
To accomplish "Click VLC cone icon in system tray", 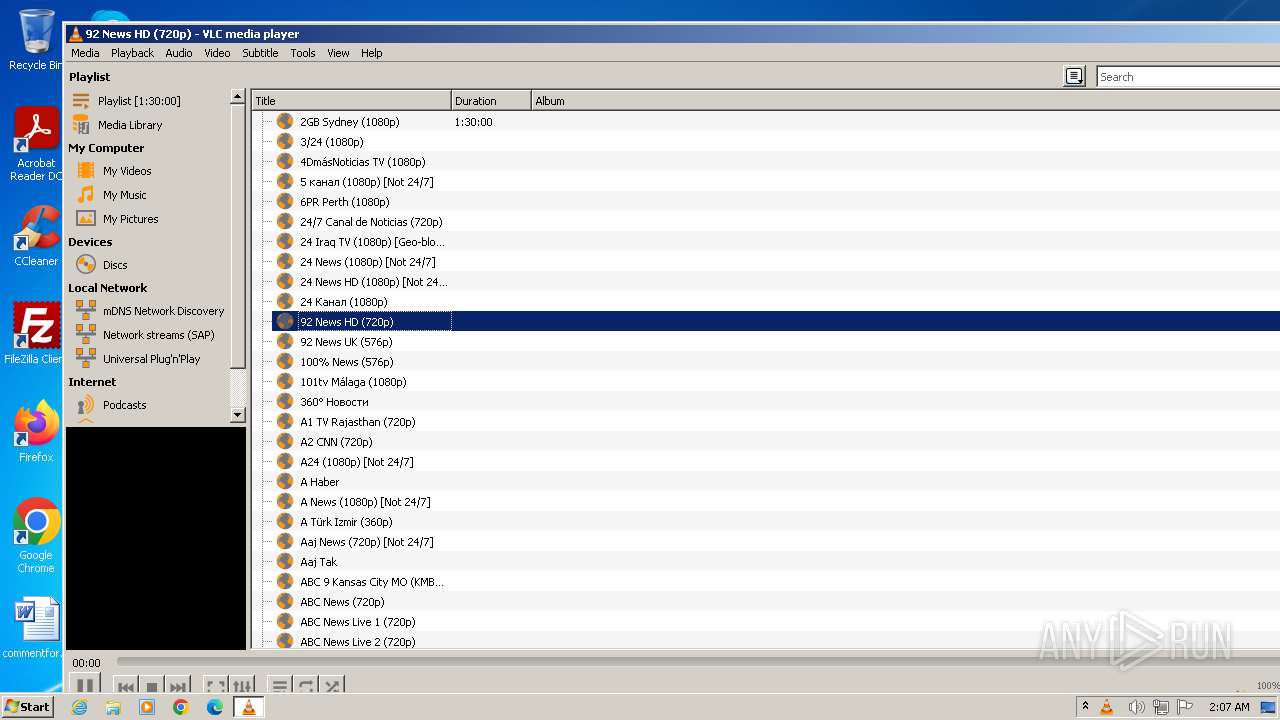I will point(1107,707).
